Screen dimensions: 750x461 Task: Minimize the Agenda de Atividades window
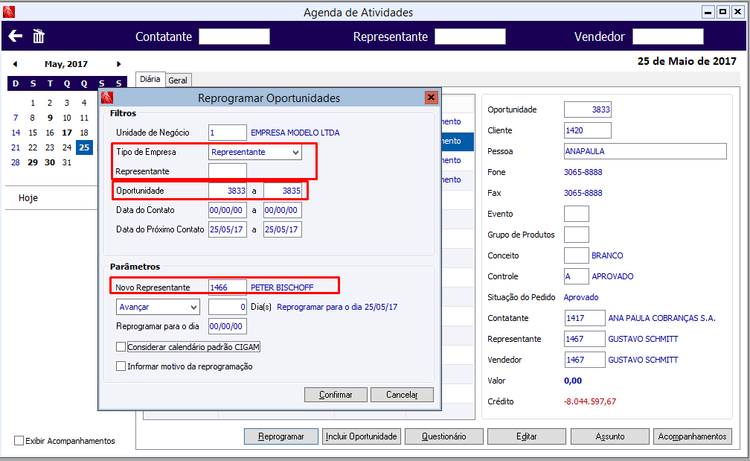tap(708, 12)
